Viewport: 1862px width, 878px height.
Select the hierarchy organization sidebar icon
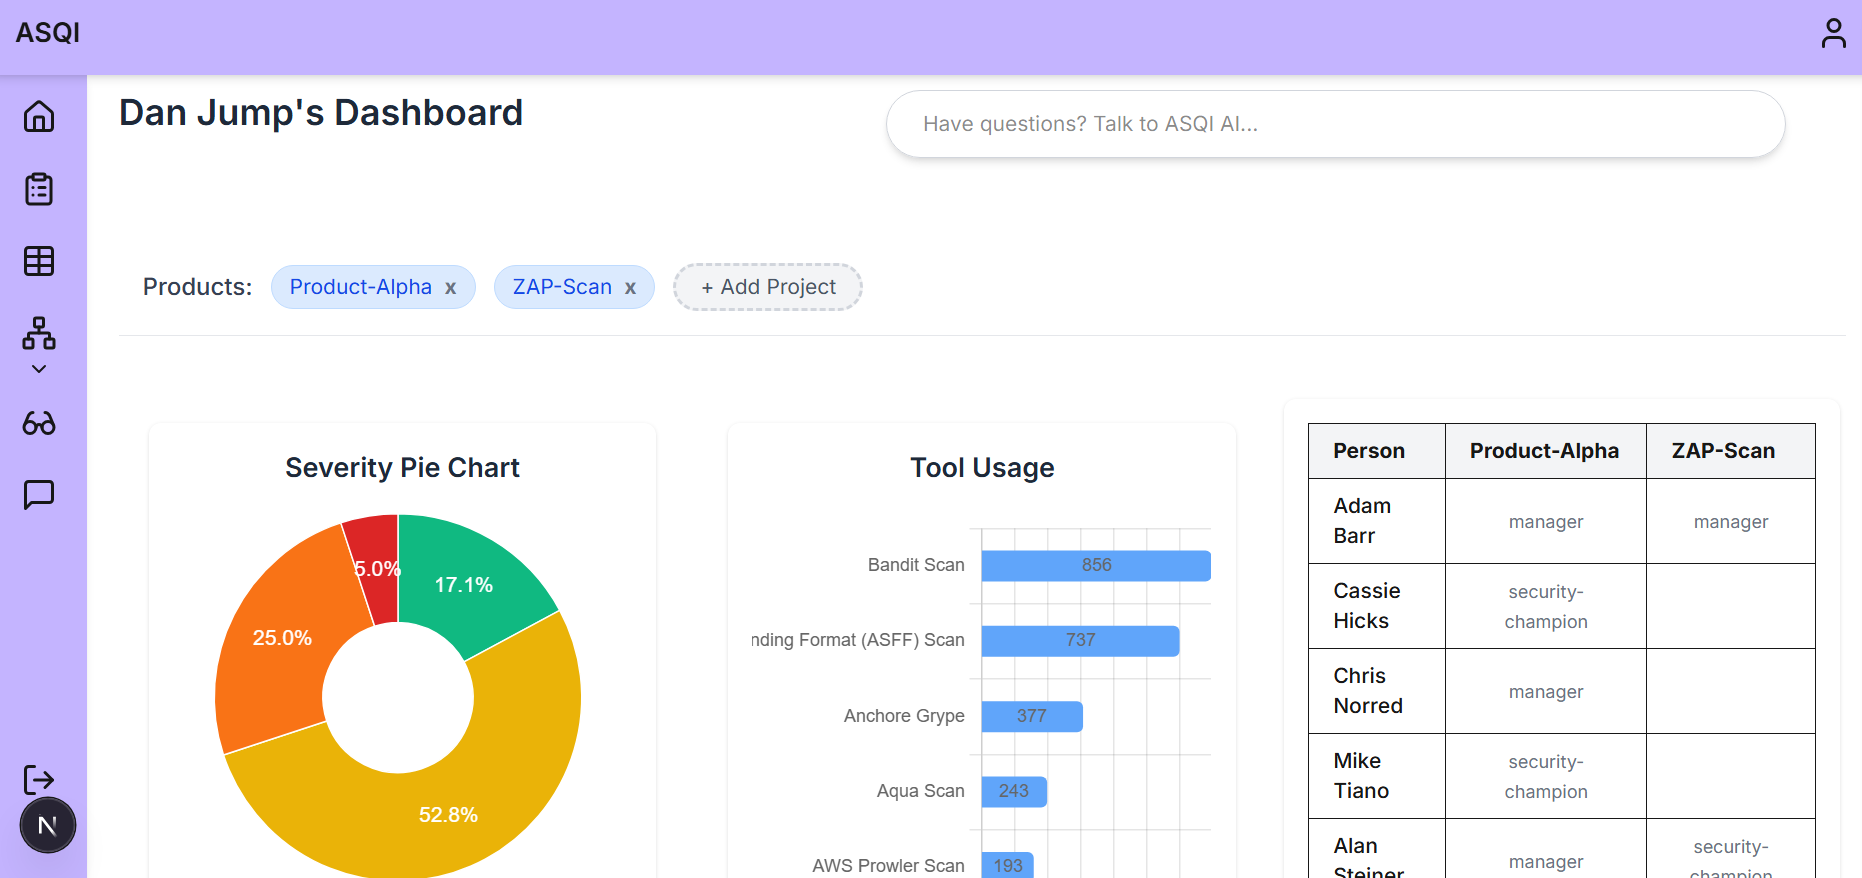(x=39, y=333)
